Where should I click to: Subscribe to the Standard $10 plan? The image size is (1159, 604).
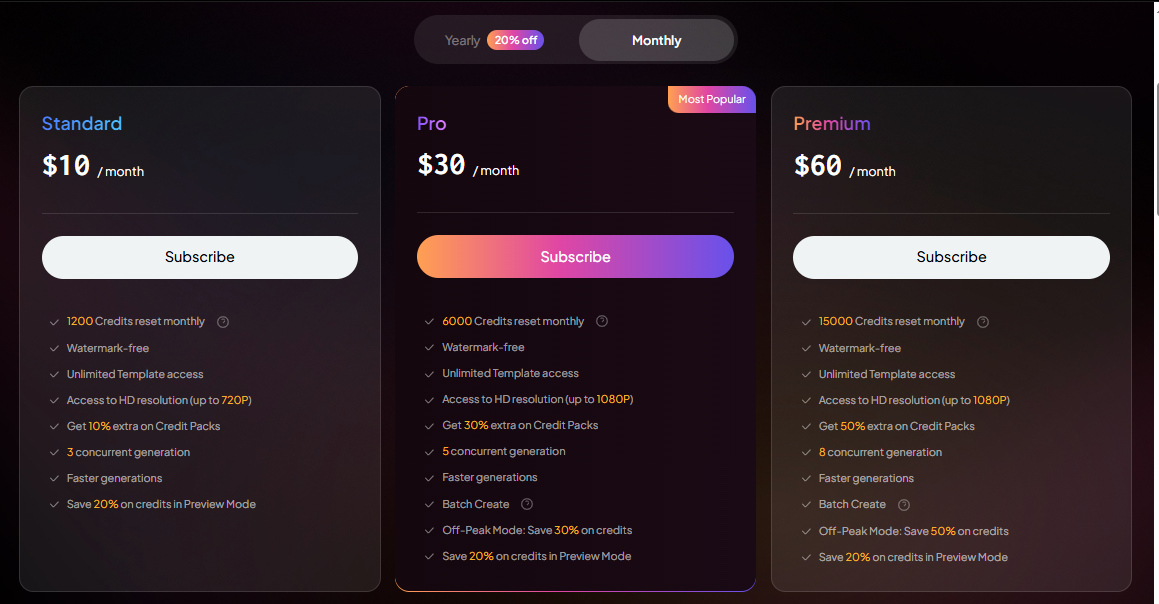(x=200, y=257)
